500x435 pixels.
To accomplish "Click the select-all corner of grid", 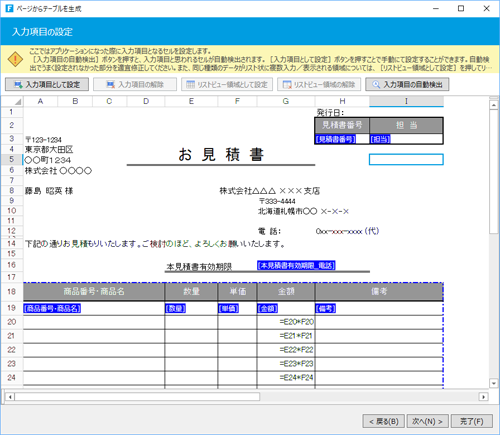I will coord(12,101).
